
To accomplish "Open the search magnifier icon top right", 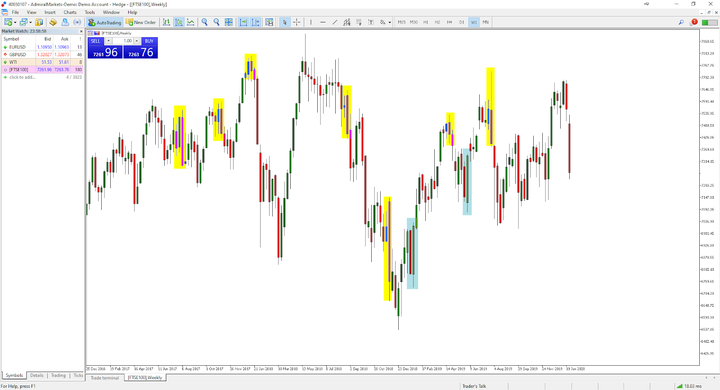I will coord(681,22).
